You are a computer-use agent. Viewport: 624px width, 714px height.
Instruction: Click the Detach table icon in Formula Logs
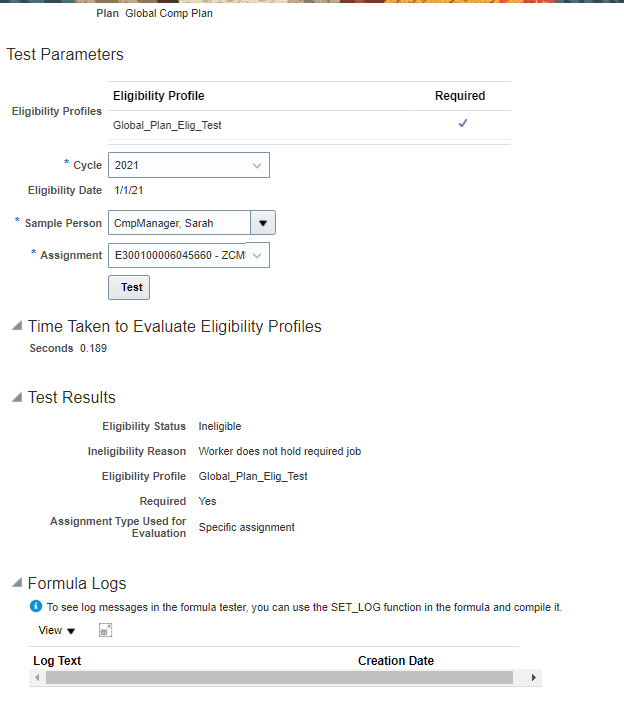(x=105, y=630)
